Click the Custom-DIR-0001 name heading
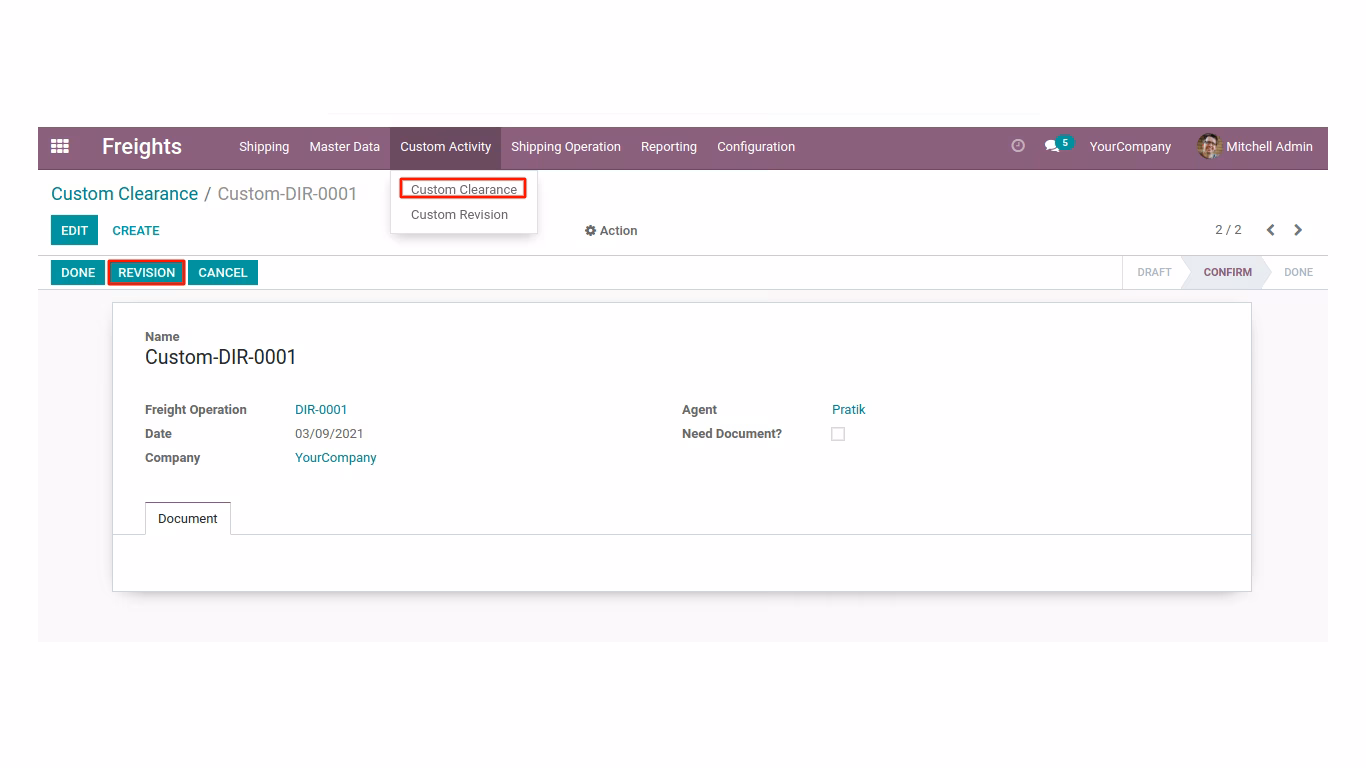The image size is (1366, 768). click(x=221, y=357)
